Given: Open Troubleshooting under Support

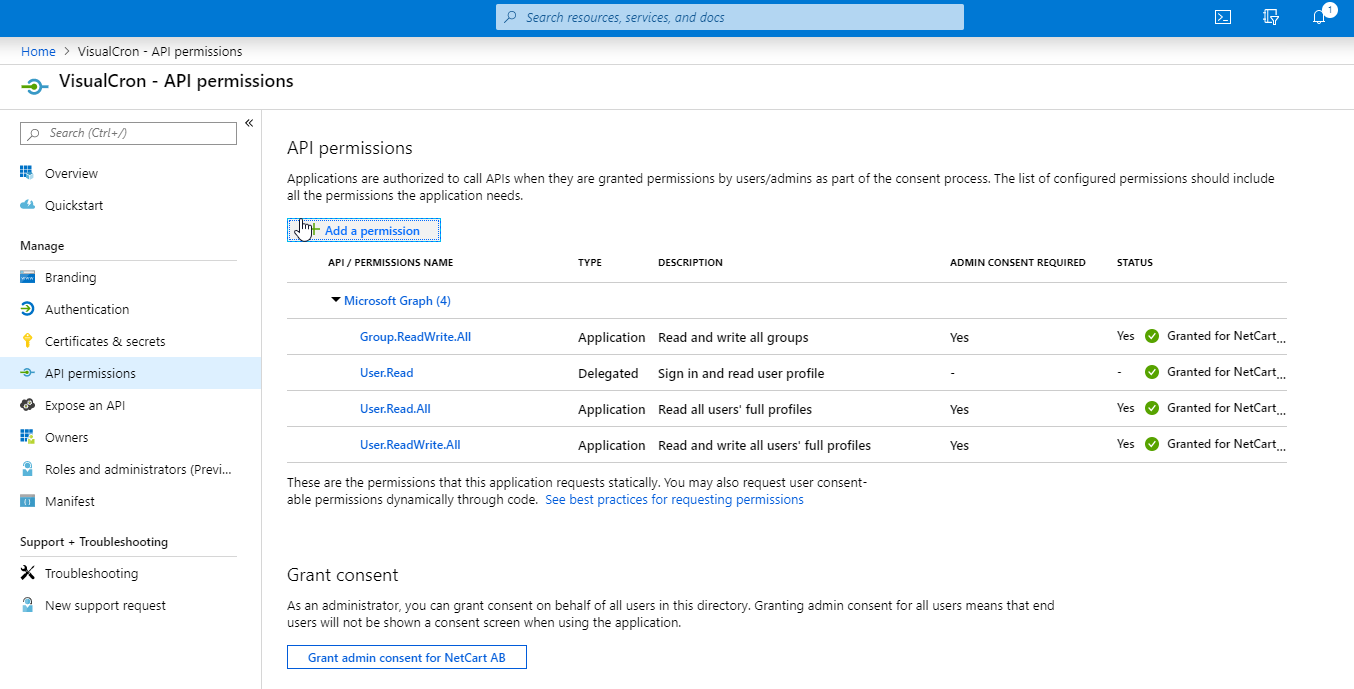Looking at the screenshot, I should [91, 572].
